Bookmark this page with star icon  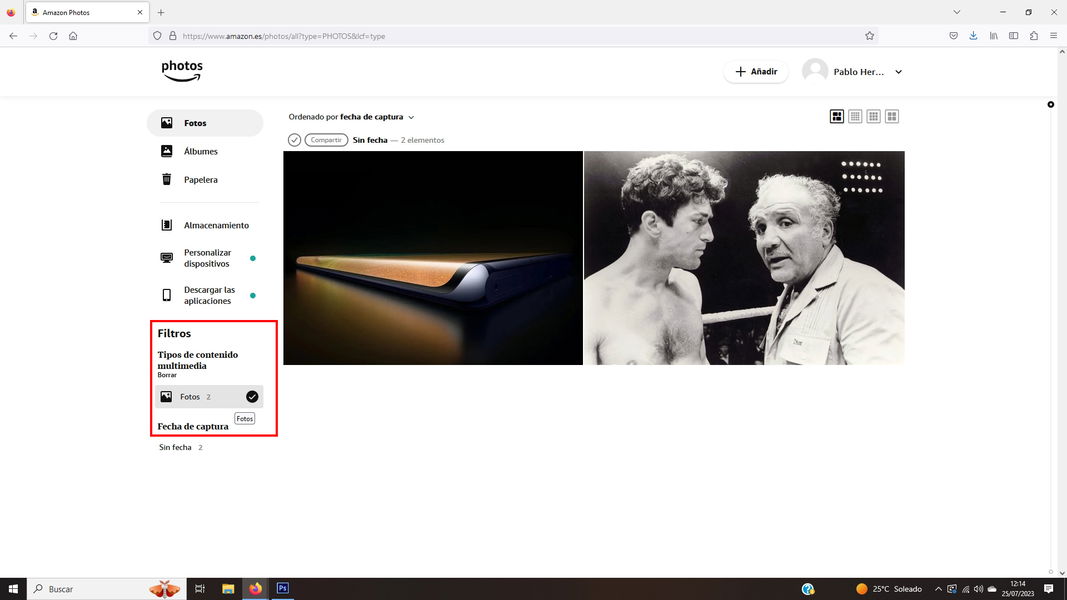pyautogui.click(x=869, y=36)
